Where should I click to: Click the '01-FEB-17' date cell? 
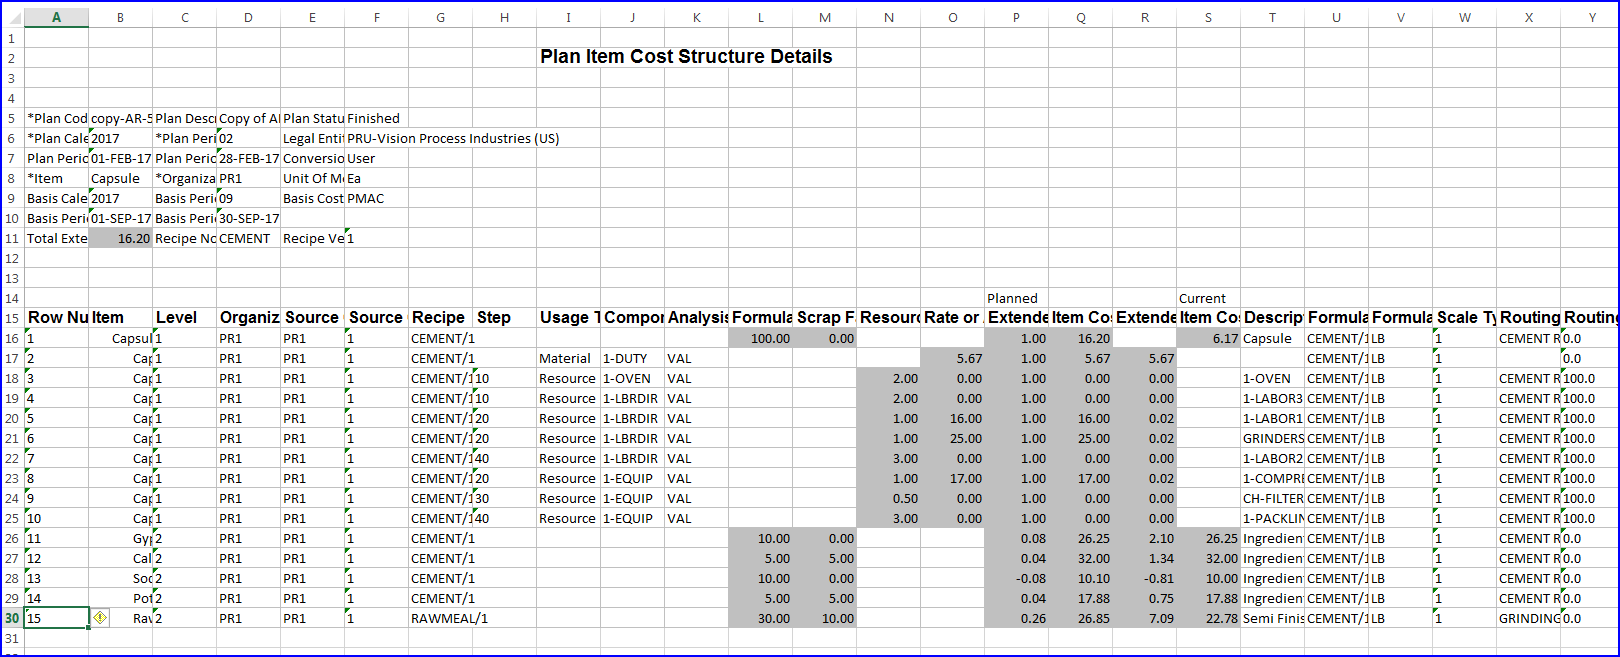[x=120, y=158]
